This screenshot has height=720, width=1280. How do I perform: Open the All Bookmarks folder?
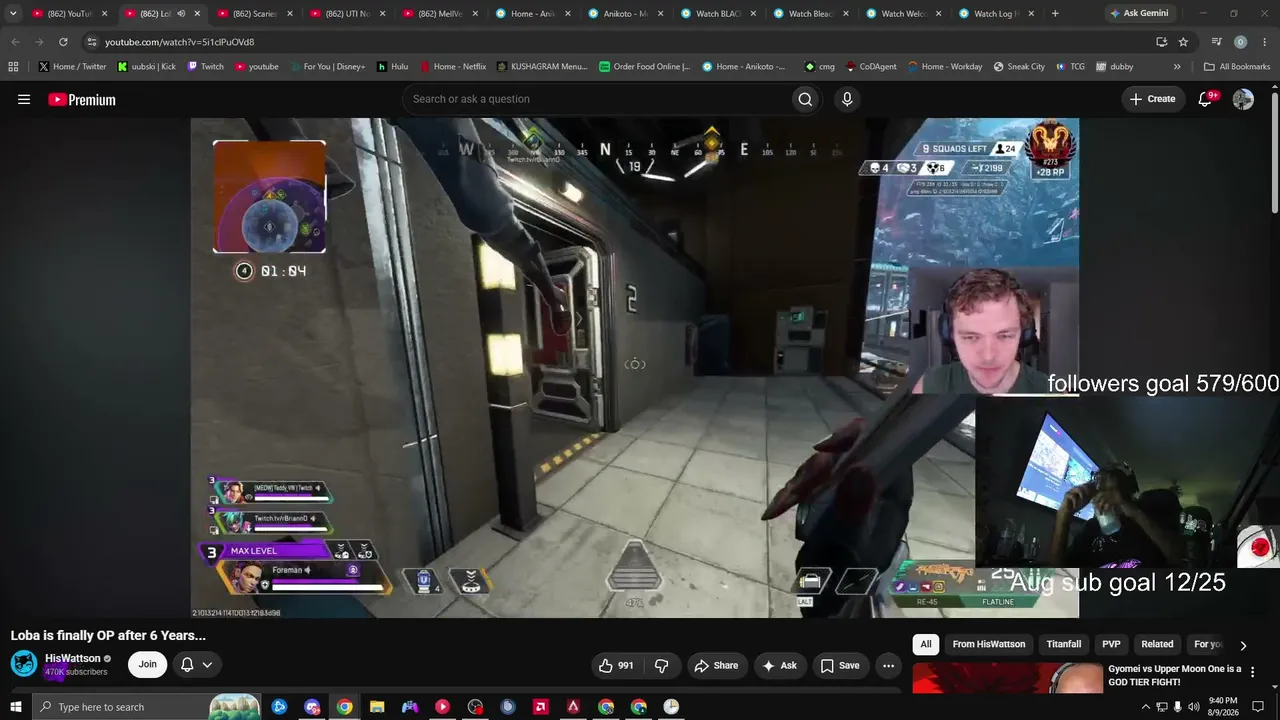(1237, 67)
